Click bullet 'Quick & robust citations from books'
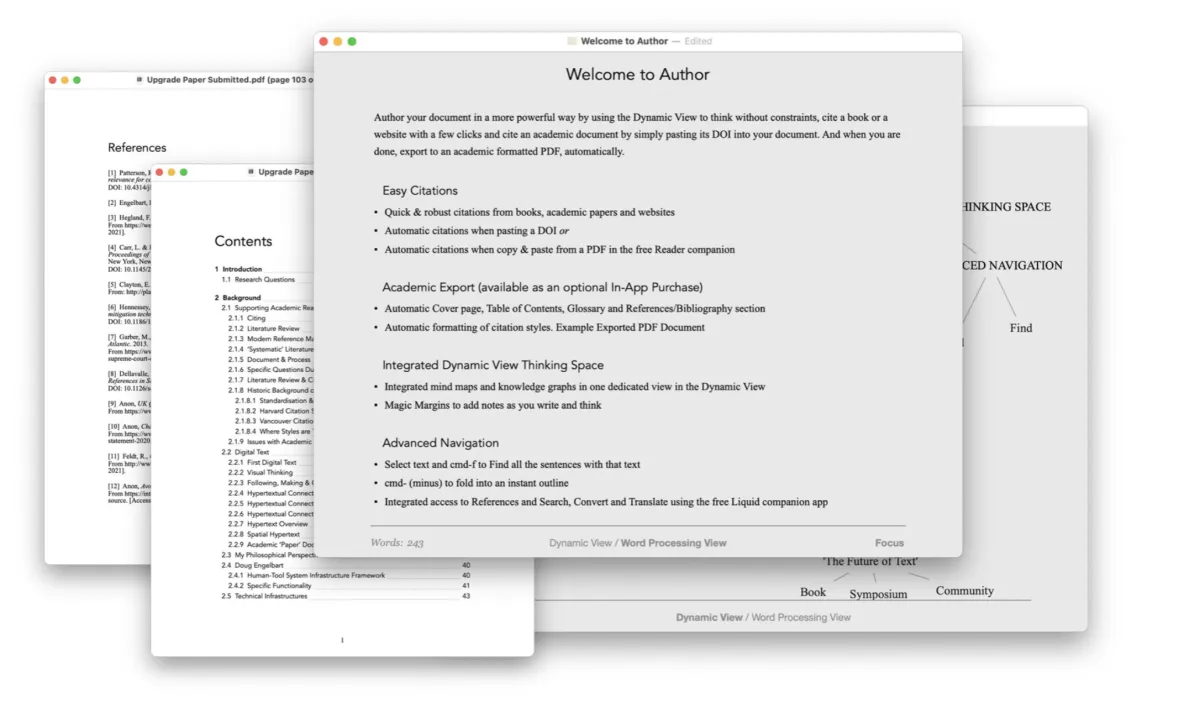 [529, 212]
